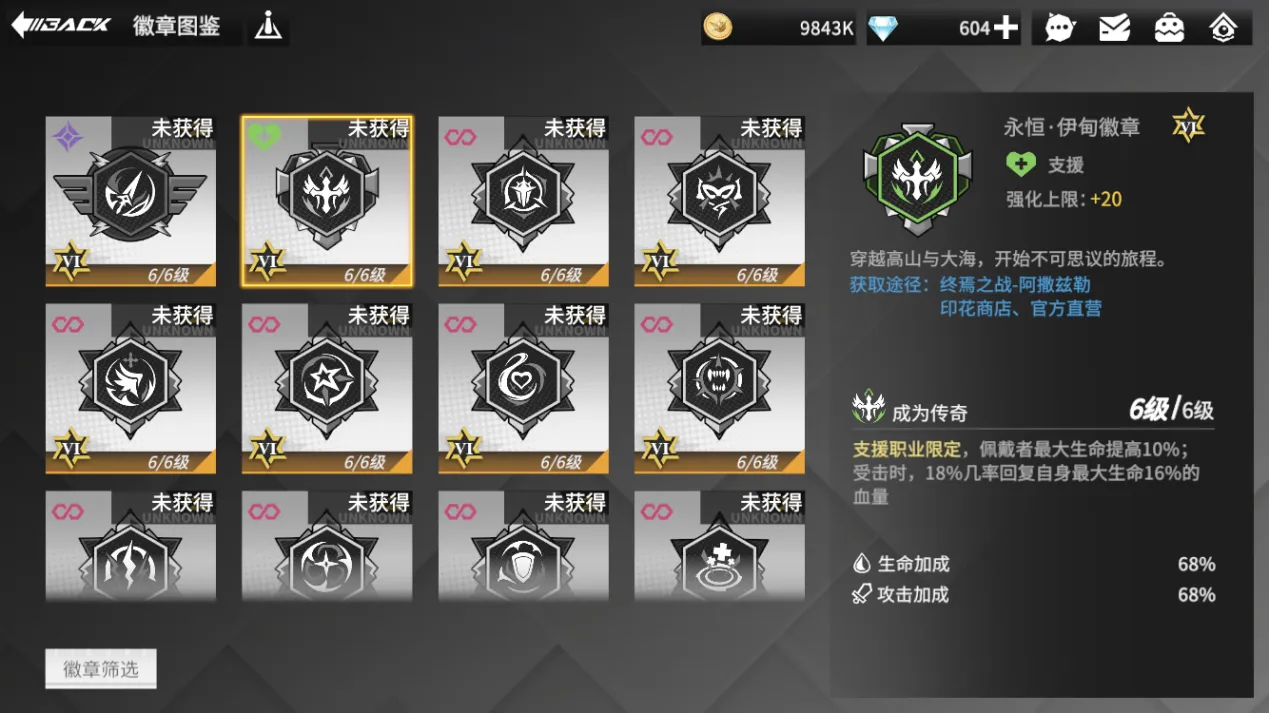Click the home base icon
This screenshot has height=713, width=1269.
click(x=1223, y=28)
